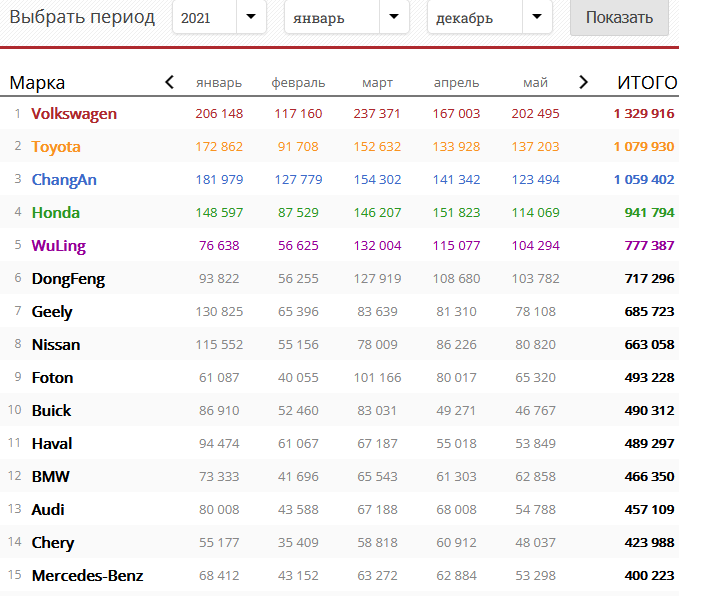Click the left arrow to show previous months
The height and width of the screenshot is (596, 728).
tap(169, 82)
